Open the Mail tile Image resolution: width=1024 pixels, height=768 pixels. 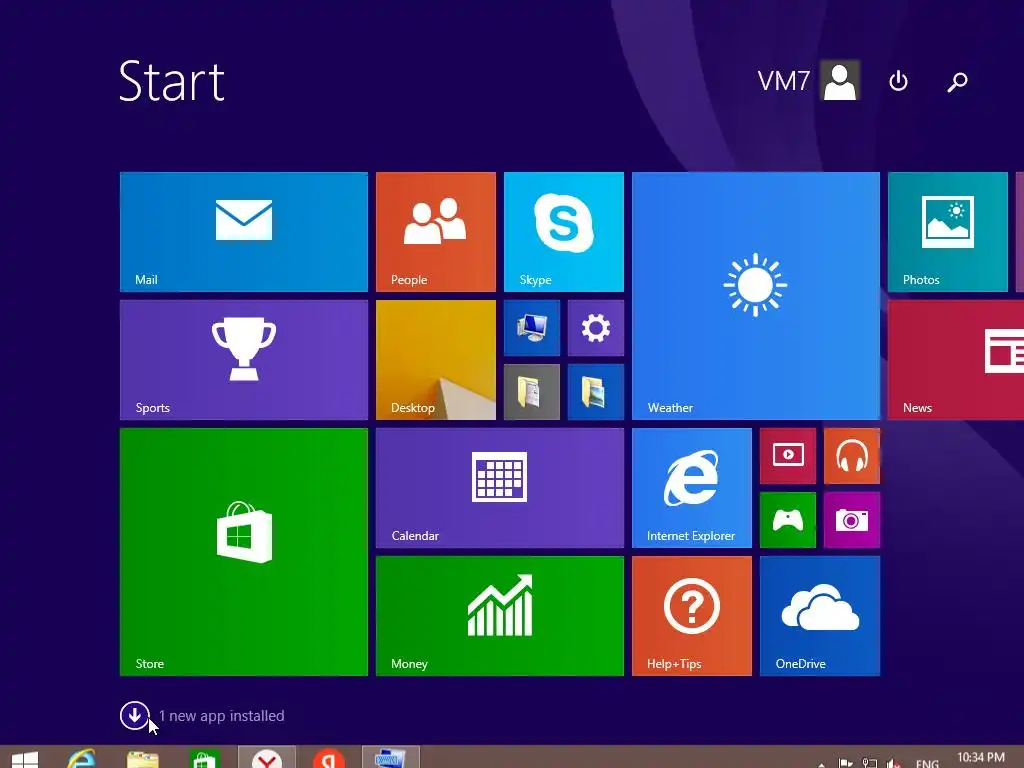point(244,232)
